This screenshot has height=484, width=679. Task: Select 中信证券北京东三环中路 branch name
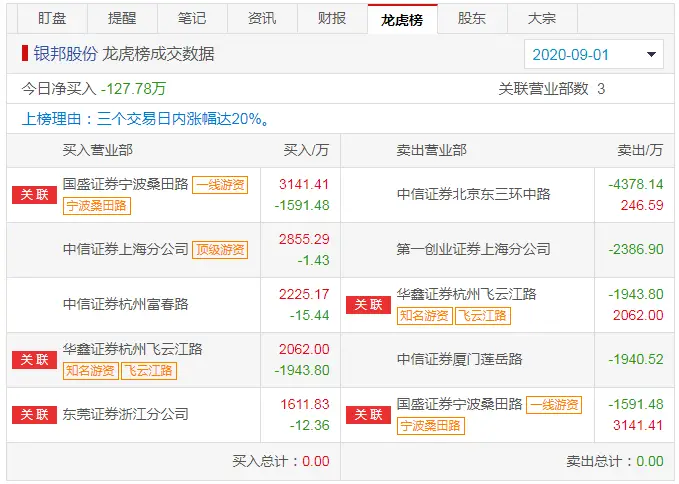[x=474, y=194]
